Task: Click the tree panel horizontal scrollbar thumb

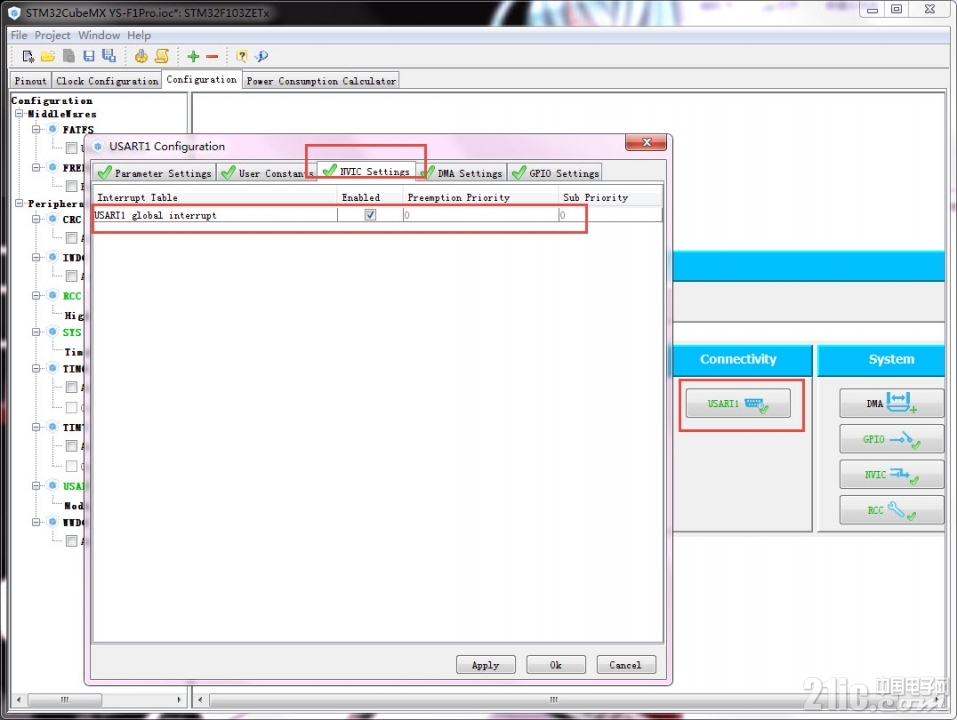Action: (65, 699)
